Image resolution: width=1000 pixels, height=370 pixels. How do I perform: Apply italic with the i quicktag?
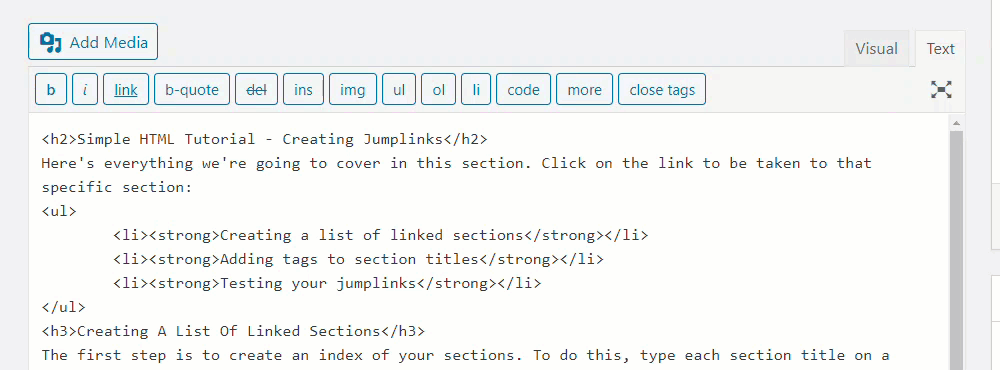85,89
